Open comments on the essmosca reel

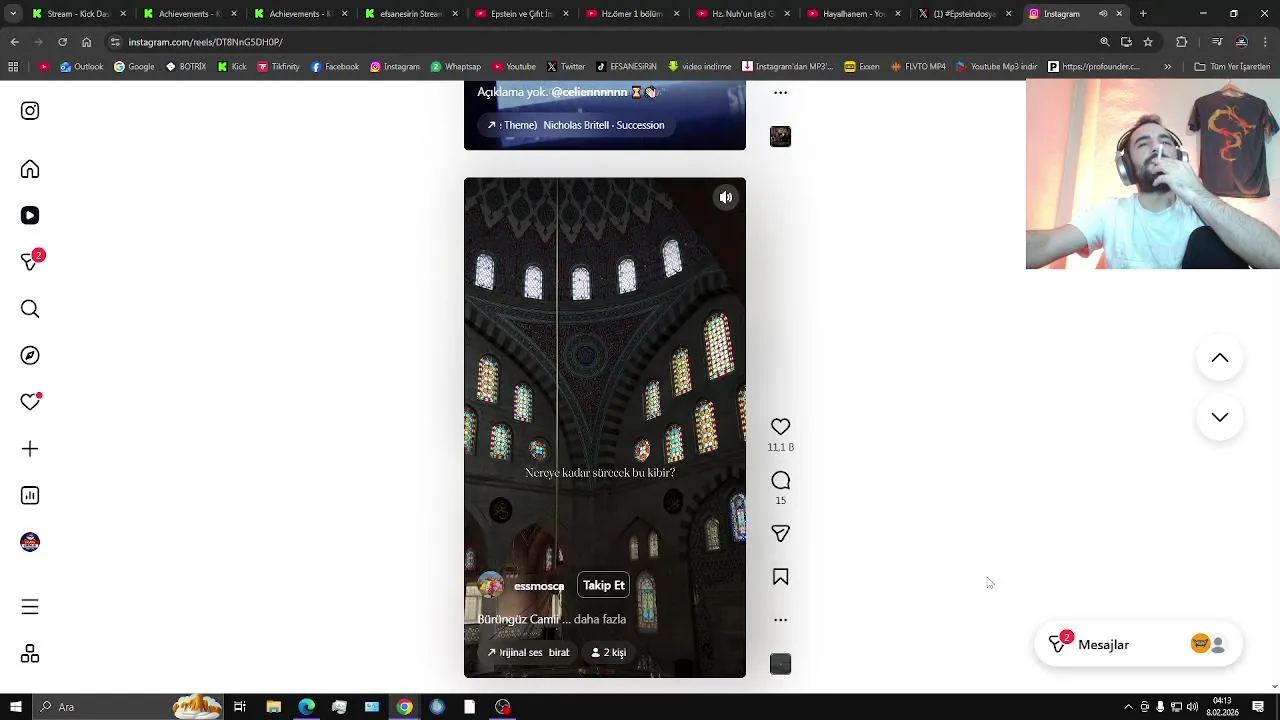tap(781, 481)
